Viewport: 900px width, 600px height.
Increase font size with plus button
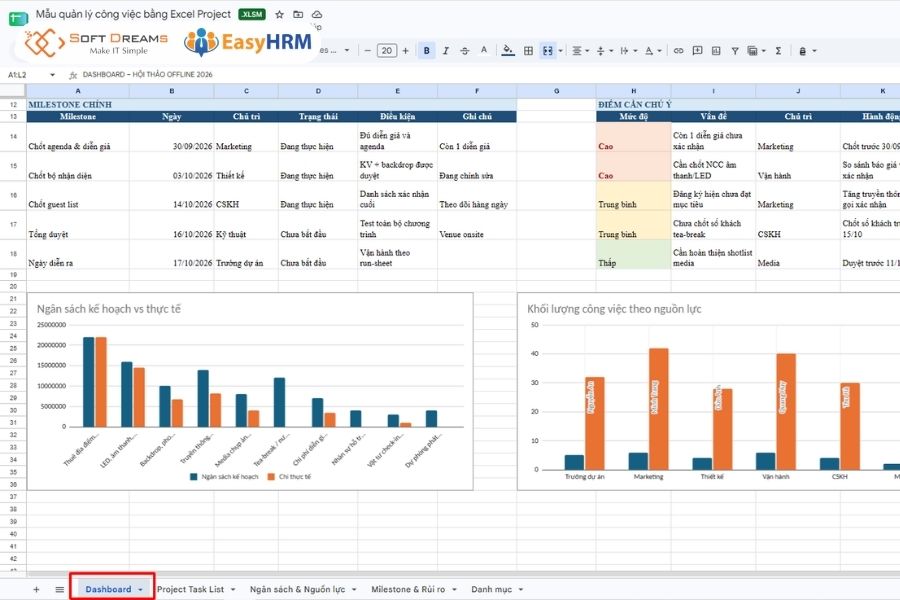tap(405, 51)
